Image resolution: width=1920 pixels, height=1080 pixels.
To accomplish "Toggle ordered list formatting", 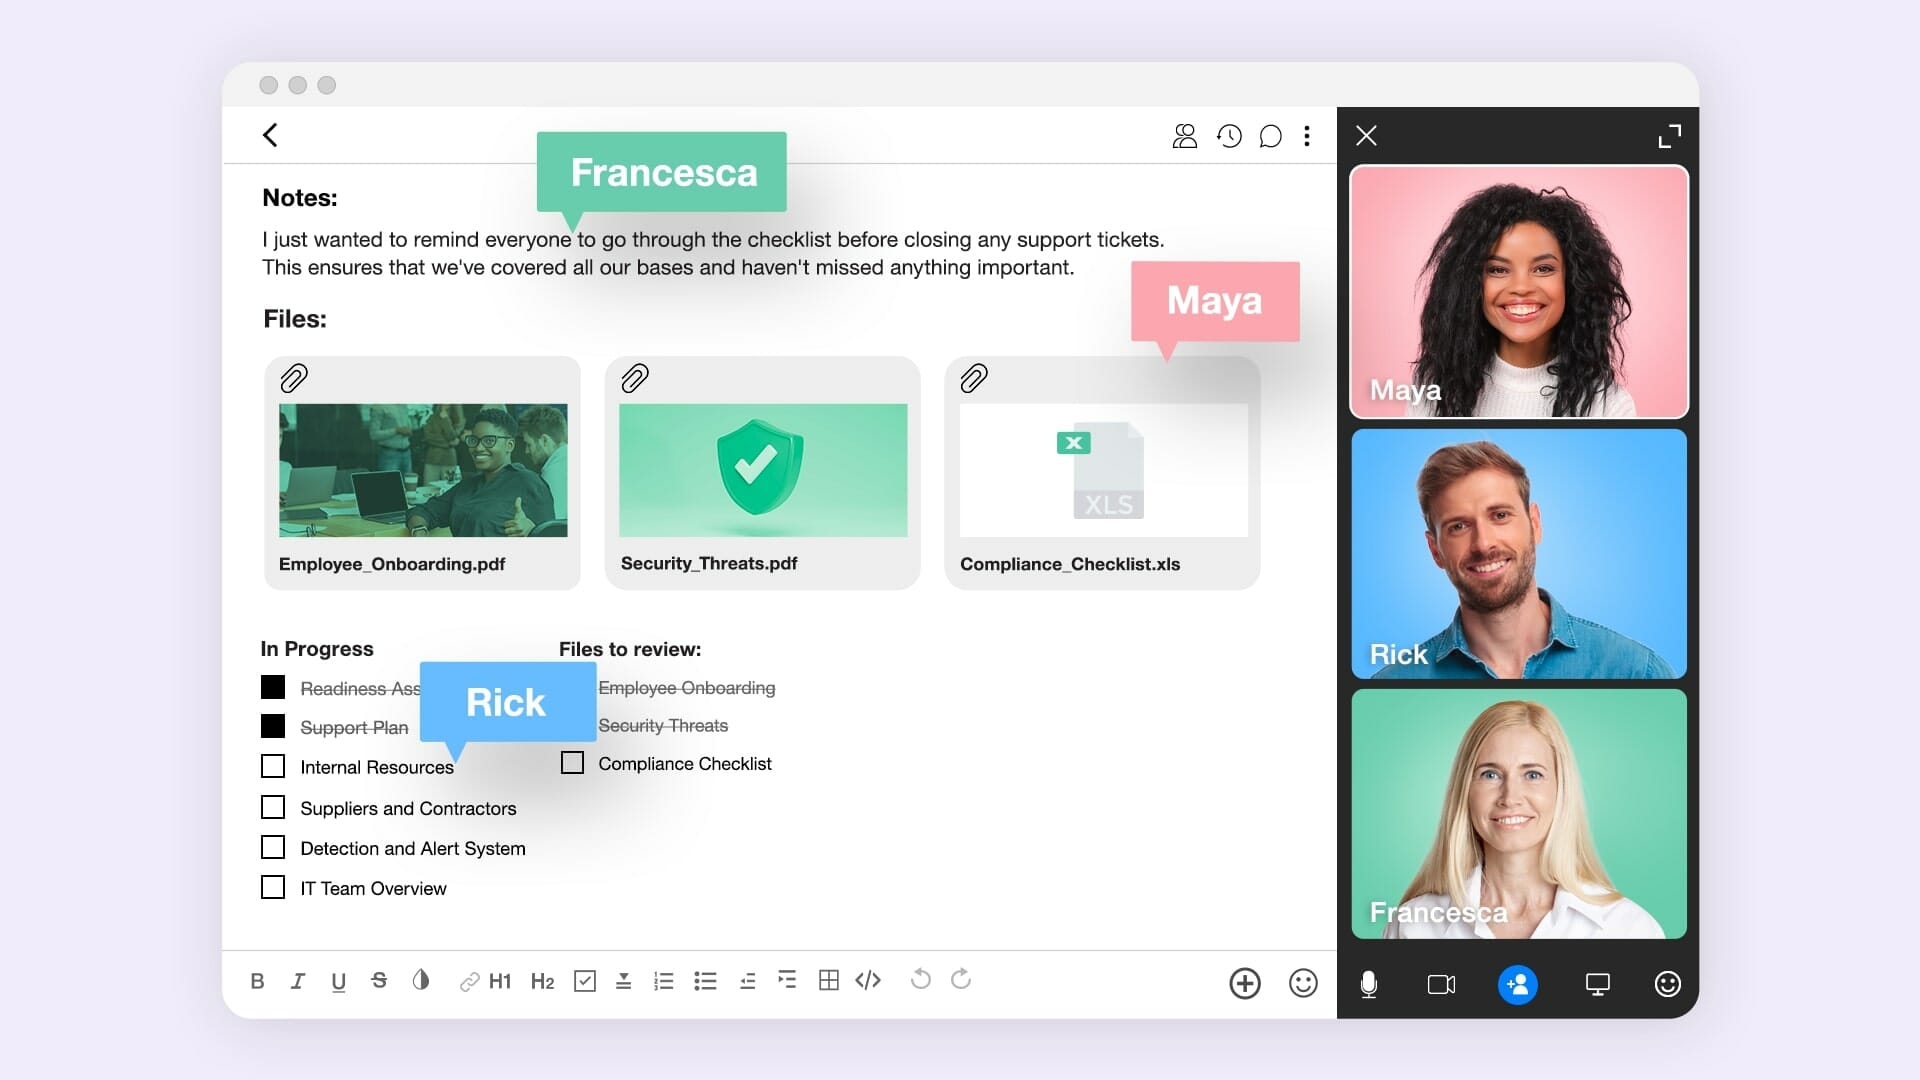I will [665, 981].
